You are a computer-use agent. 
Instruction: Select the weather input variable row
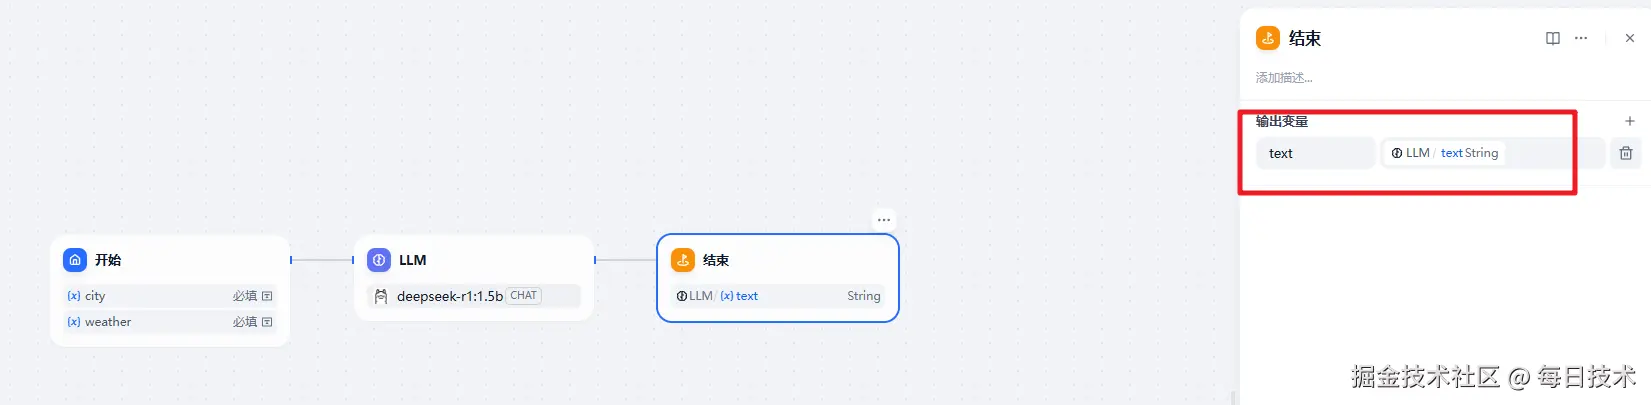[x=170, y=322]
